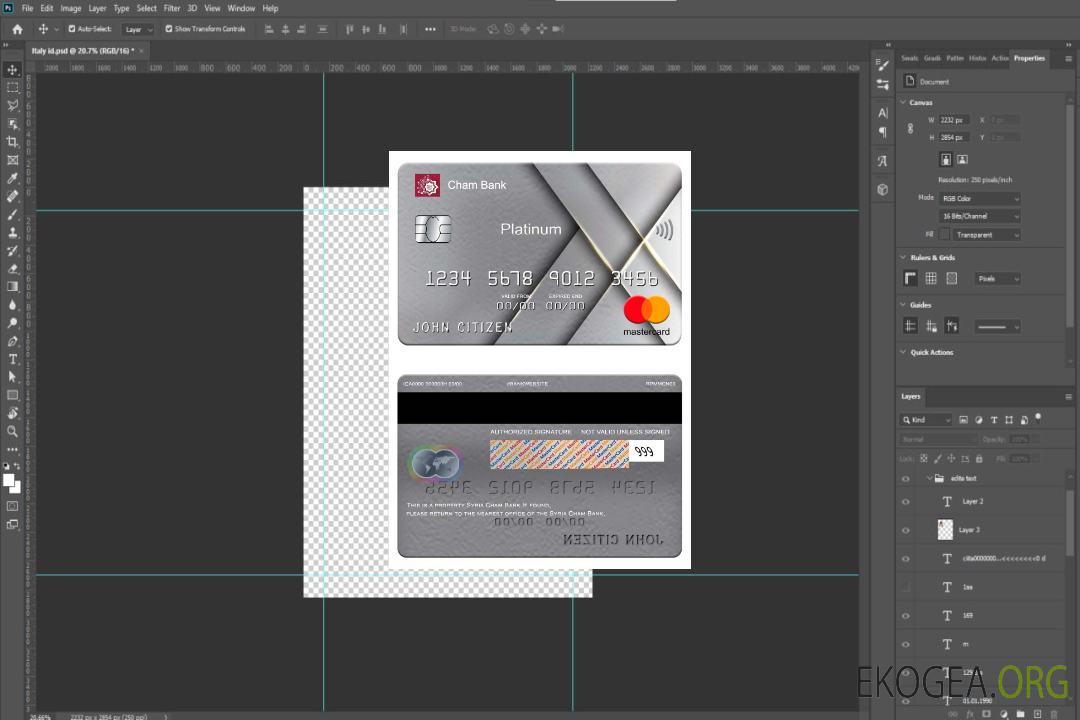This screenshot has width=1080, height=720.
Task: Open the Paragraph panel icon
Action: pos(883,132)
